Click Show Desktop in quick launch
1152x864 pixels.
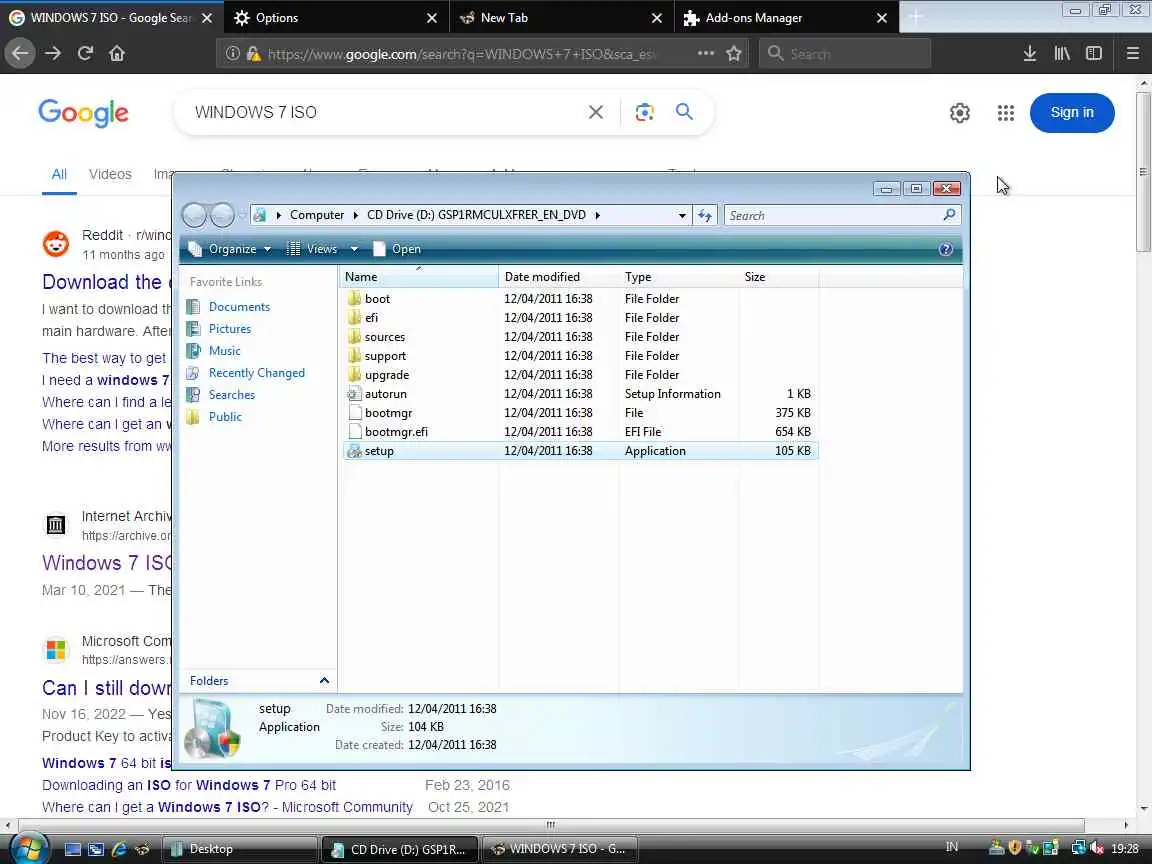pos(73,849)
